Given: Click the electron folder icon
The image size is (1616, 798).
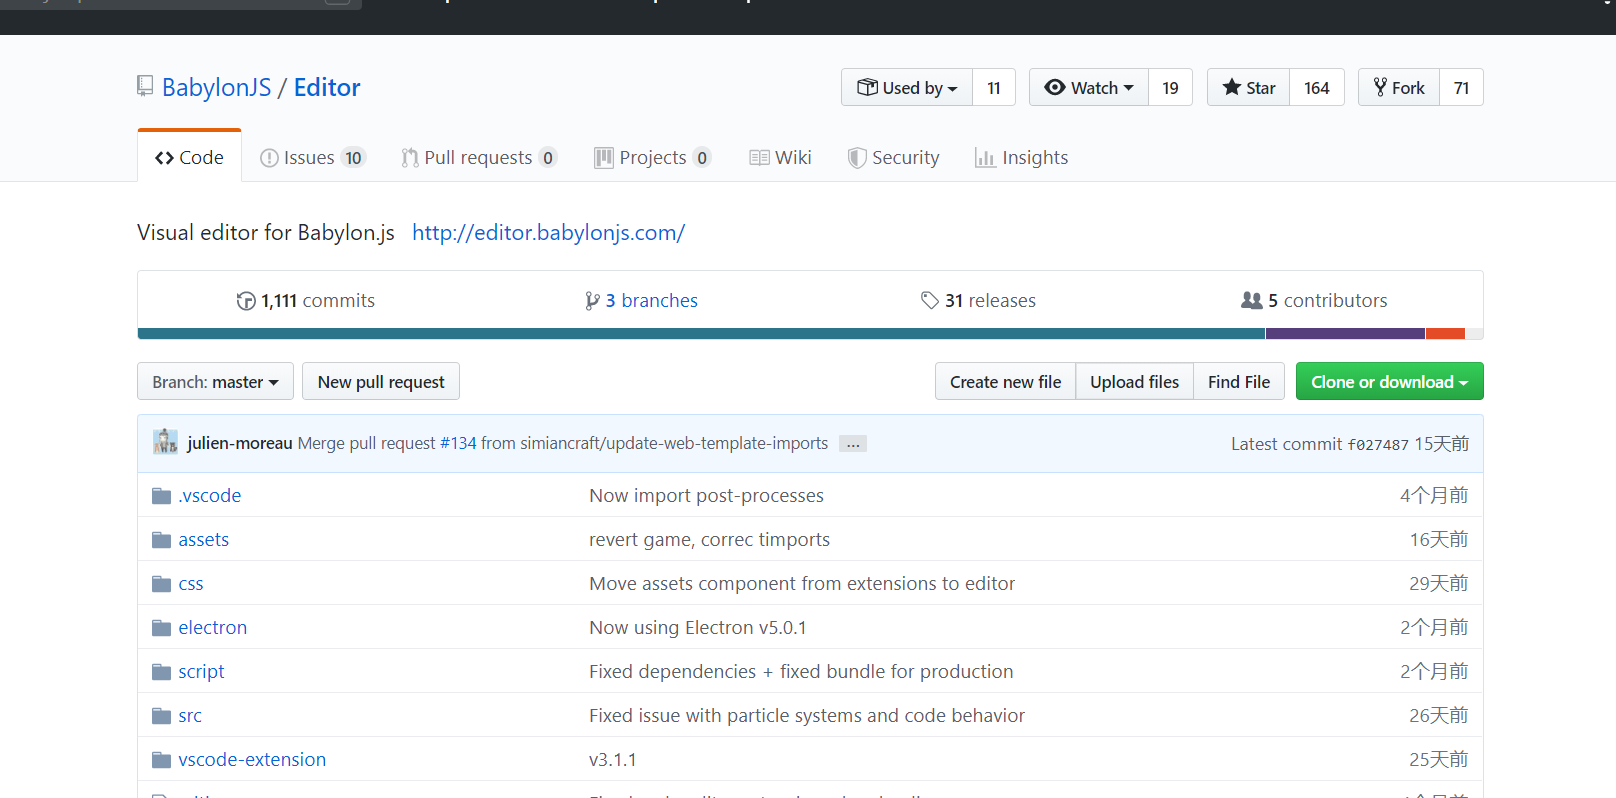Looking at the screenshot, I should (x=161, y=628).
